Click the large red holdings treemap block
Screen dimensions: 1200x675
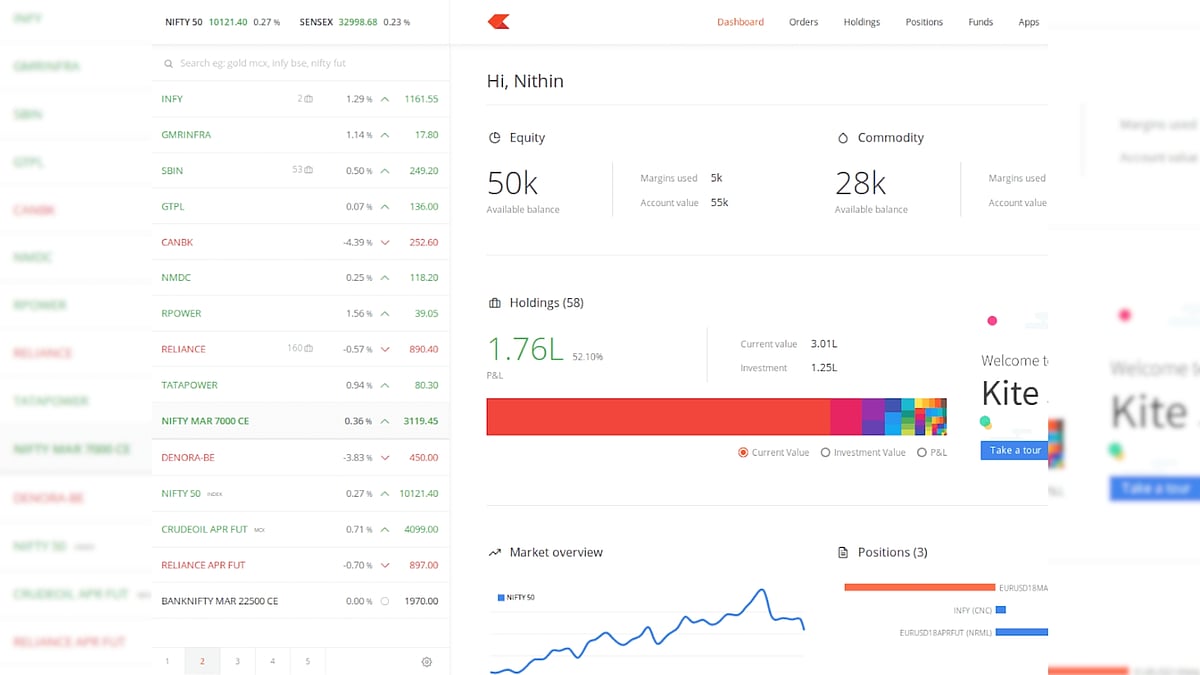click(658, 417)
